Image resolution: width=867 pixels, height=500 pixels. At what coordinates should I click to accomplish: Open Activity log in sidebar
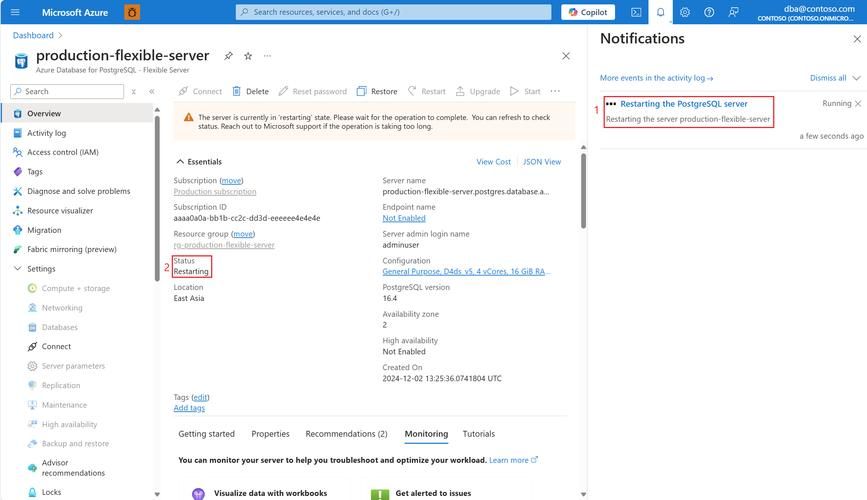pyautogui.click(x=46, y=133)
